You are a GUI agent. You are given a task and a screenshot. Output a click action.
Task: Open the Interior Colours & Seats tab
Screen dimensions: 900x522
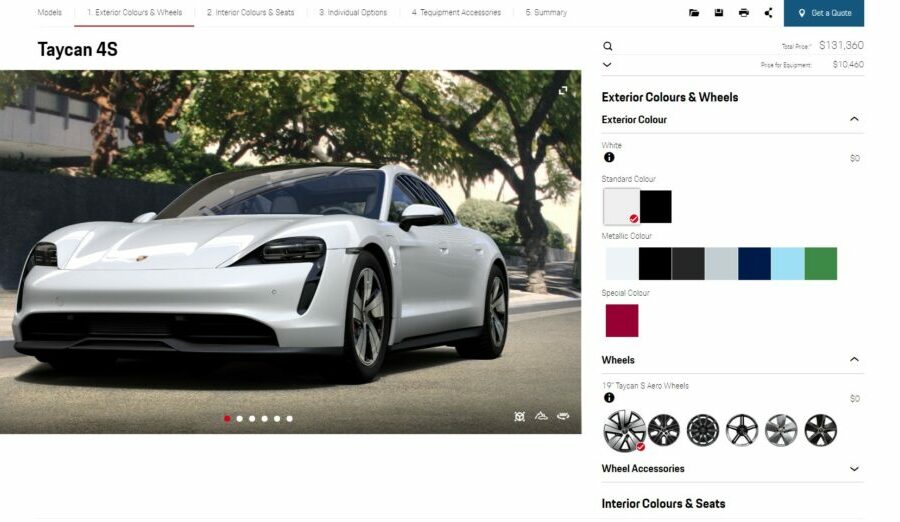coord(250,12)
